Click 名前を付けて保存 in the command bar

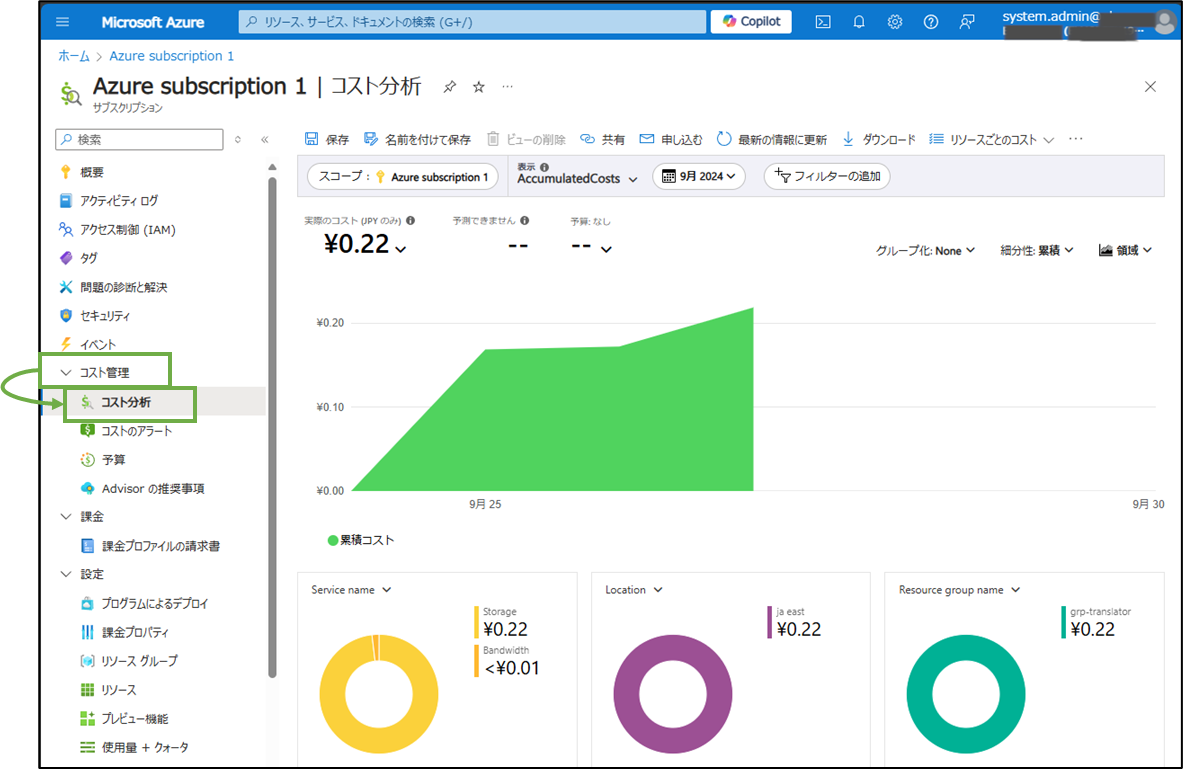tap(417, 140)
